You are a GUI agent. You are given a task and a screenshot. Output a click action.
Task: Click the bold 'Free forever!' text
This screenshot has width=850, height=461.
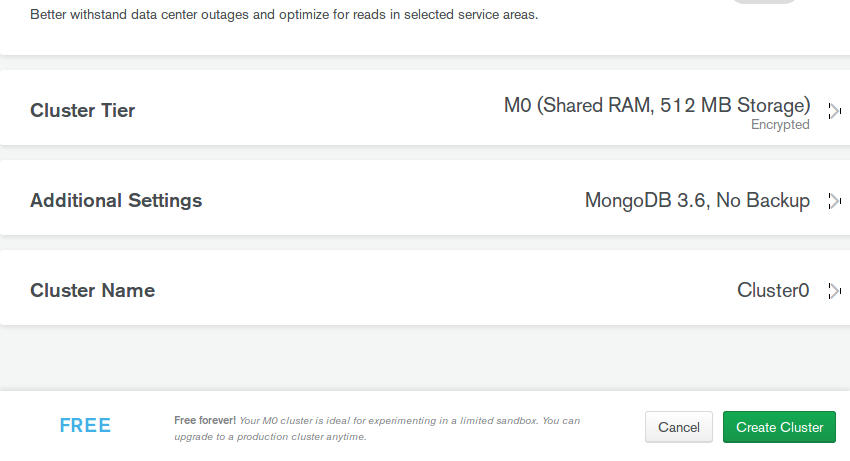coord(205,420)
